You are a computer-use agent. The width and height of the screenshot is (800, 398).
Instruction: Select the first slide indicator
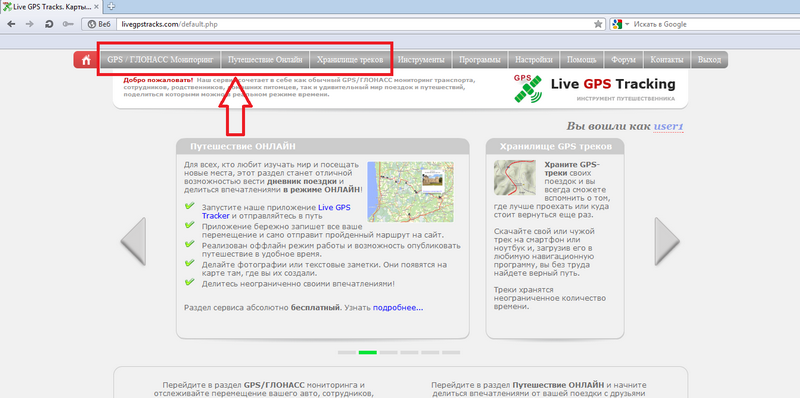[x=346, y=352]
